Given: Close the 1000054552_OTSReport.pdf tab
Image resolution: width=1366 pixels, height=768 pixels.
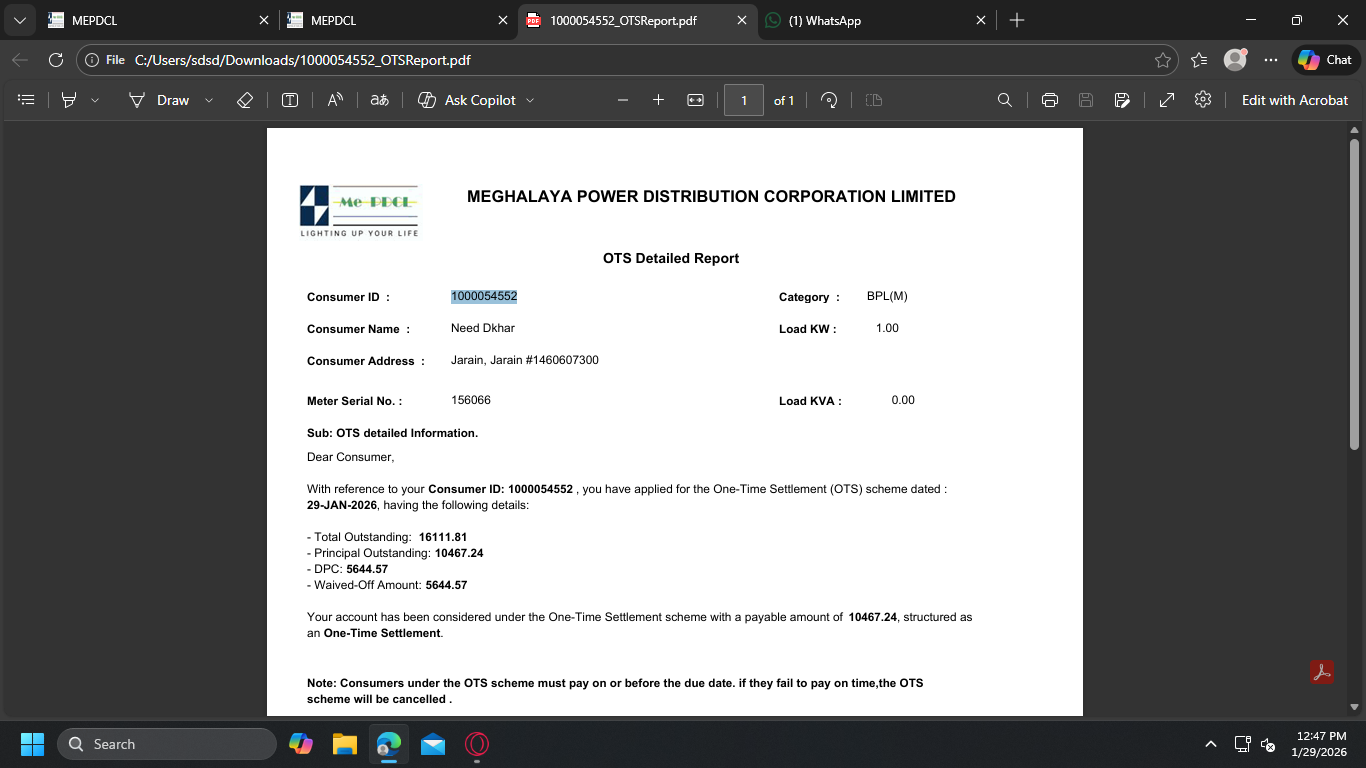Looking at the screenshot, I should click(741, 20).
